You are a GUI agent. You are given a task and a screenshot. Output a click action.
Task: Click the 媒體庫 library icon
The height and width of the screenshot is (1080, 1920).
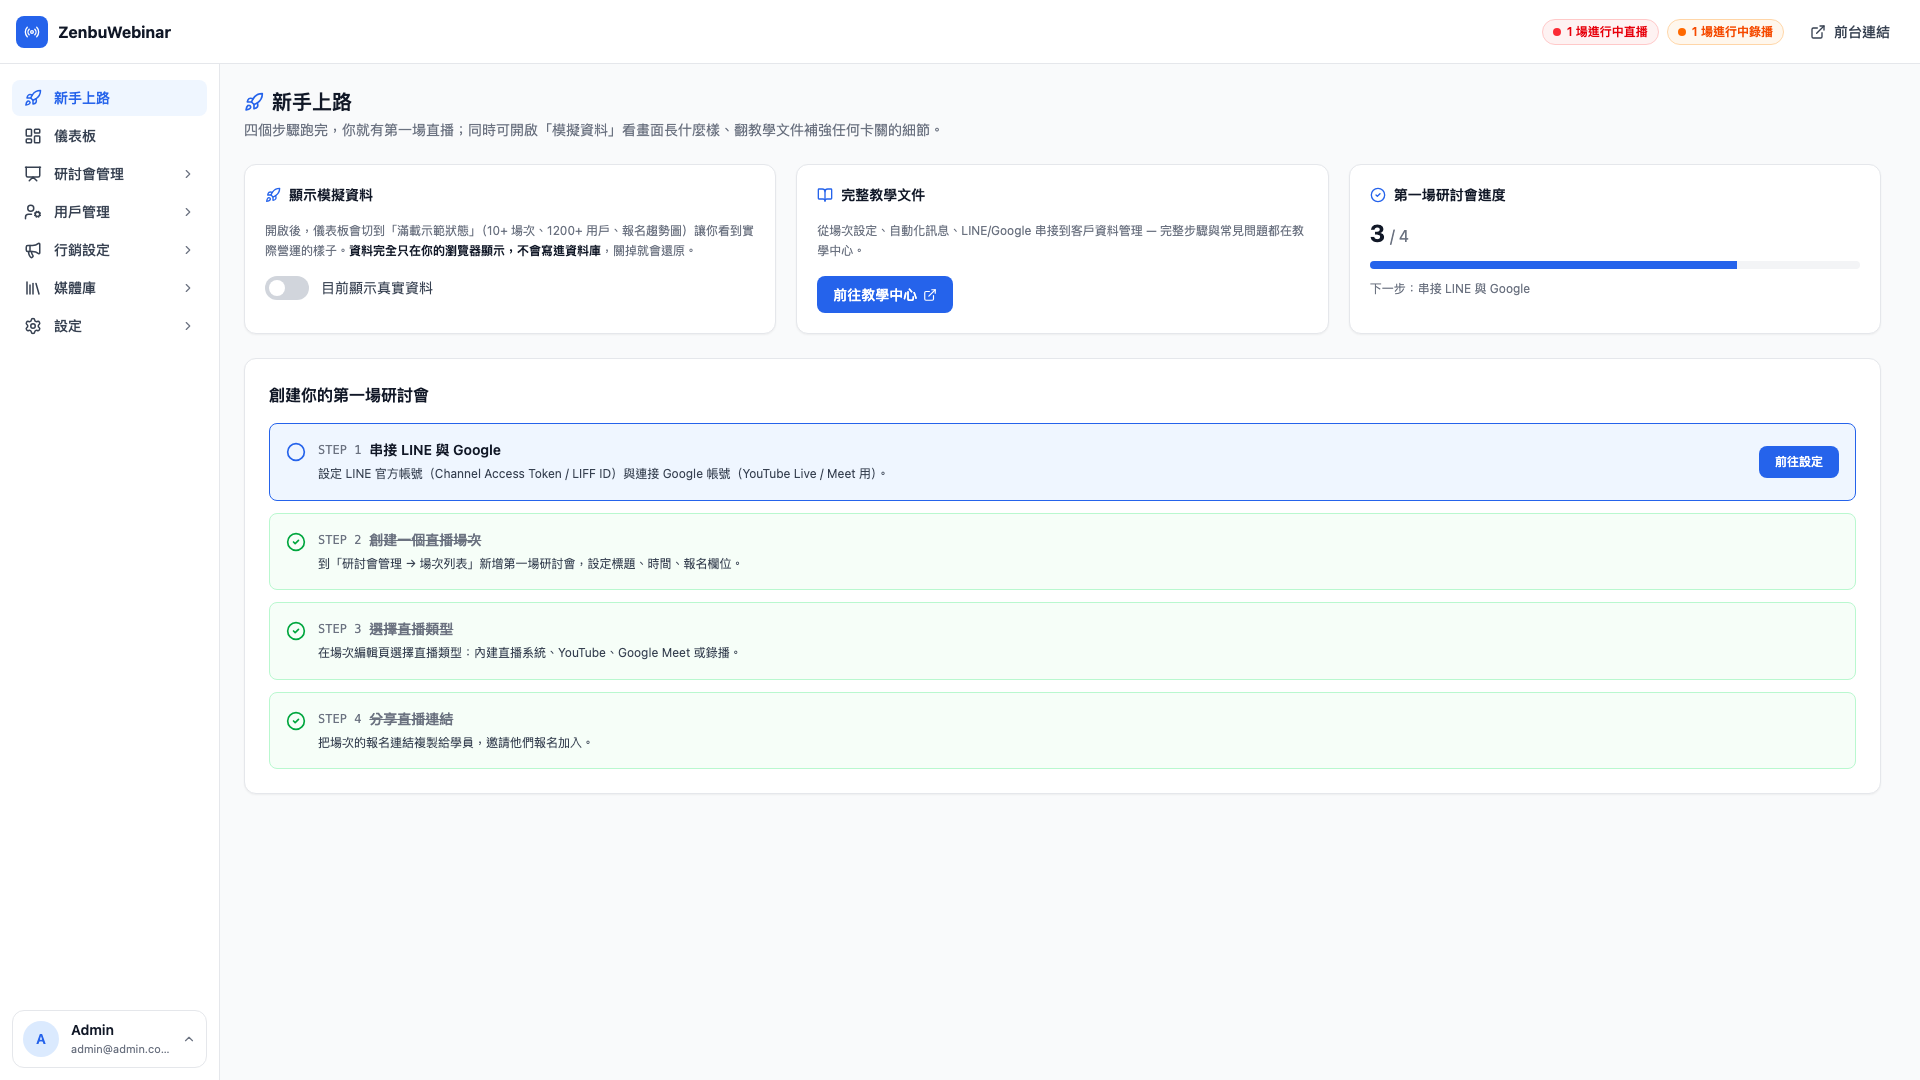point(33,288)
